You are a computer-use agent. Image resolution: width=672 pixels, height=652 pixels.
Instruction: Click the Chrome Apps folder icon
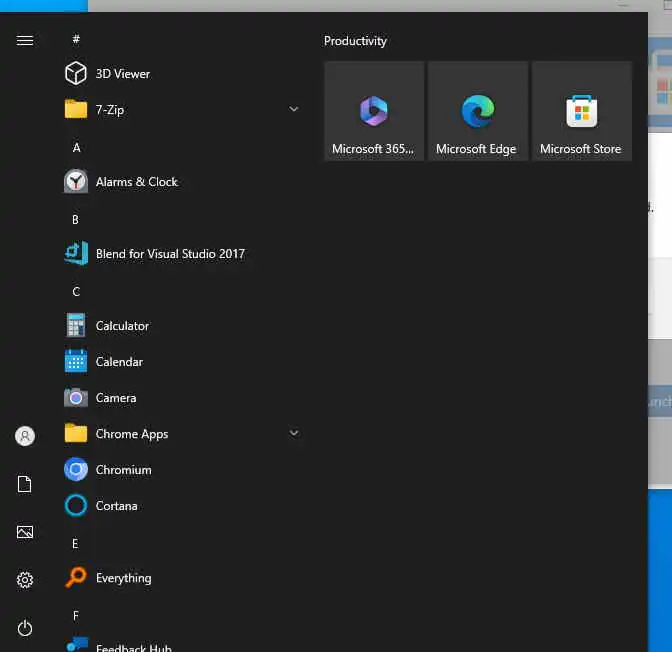76,433
